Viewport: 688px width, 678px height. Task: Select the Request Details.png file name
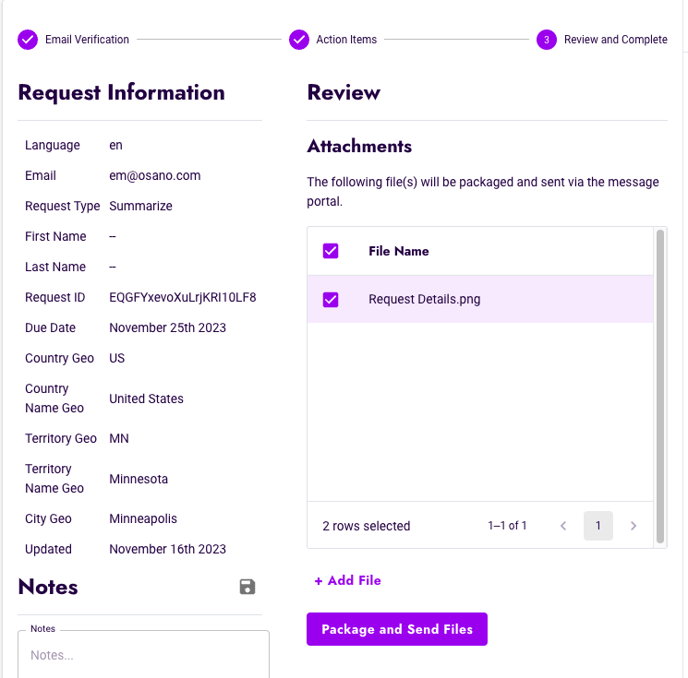[424, 299]
